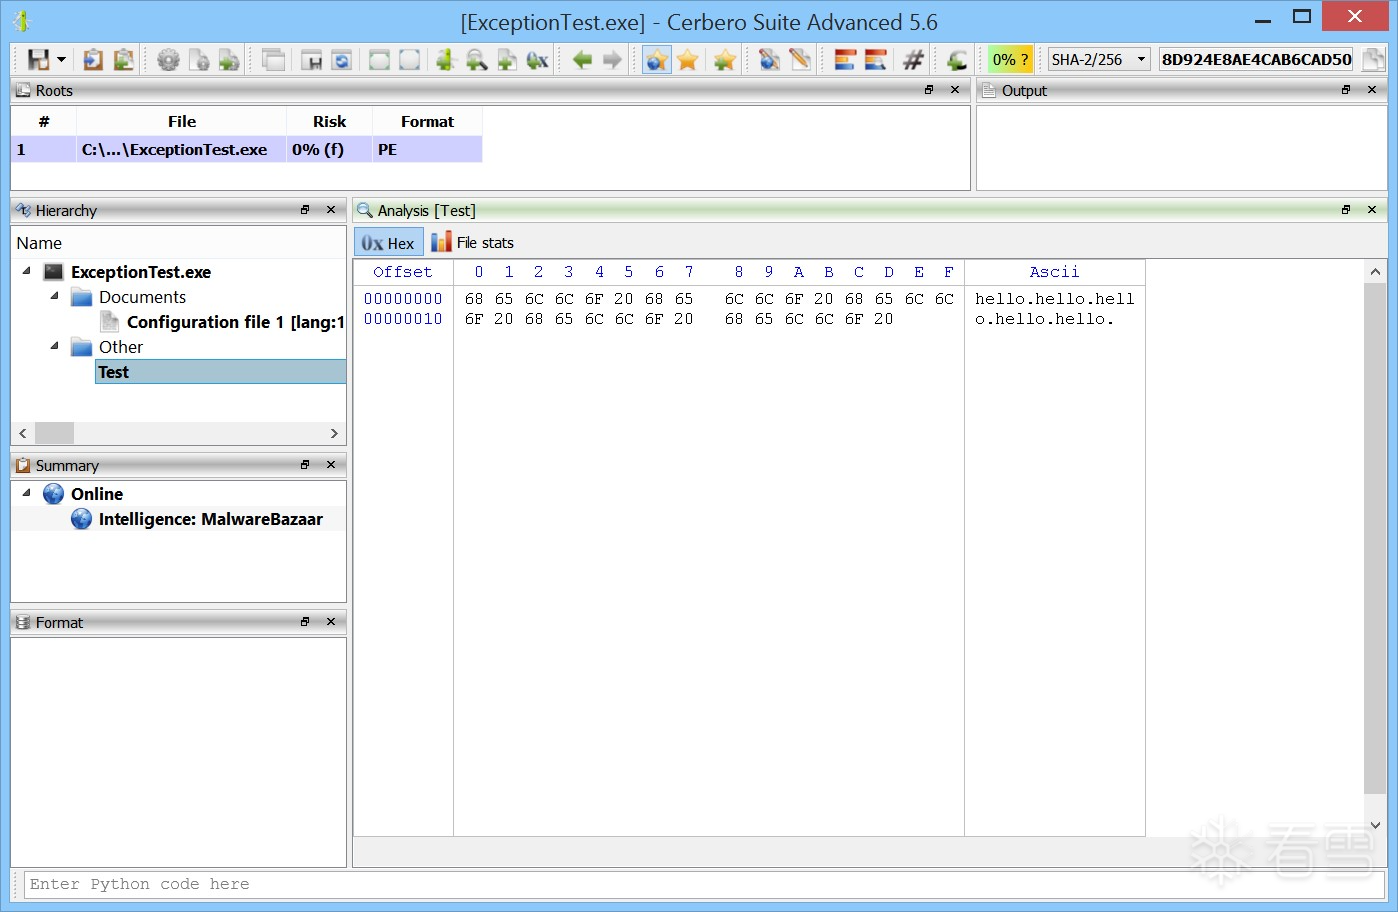This screenshot has width=1398, height=912.
Task: Click the window-with-floppy toolbar icon
Action: click(x=311, y=60)
